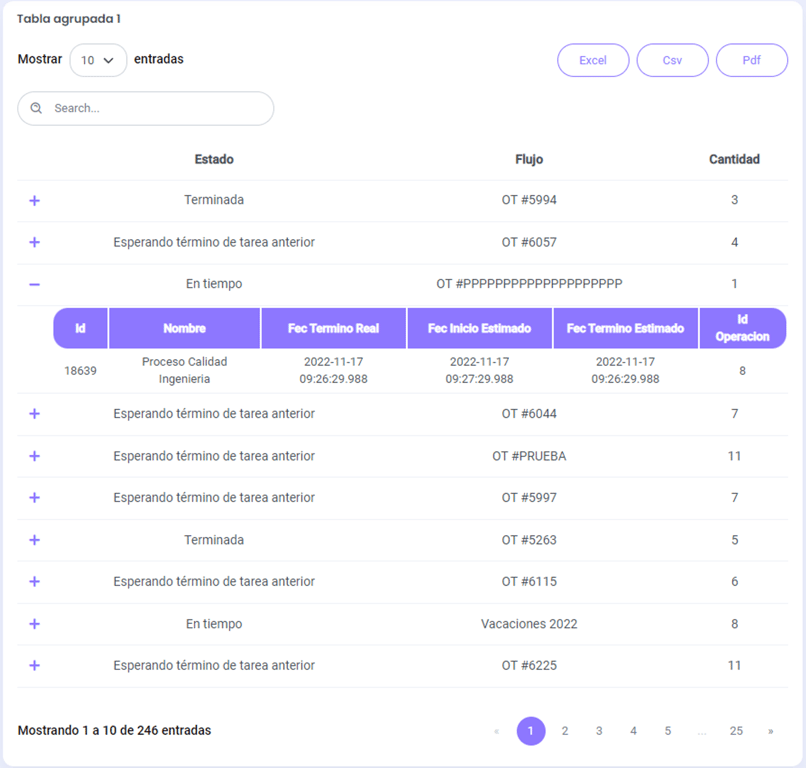Click the next page arrow
This screenshot has height=768, width=806.
(771, 731)
